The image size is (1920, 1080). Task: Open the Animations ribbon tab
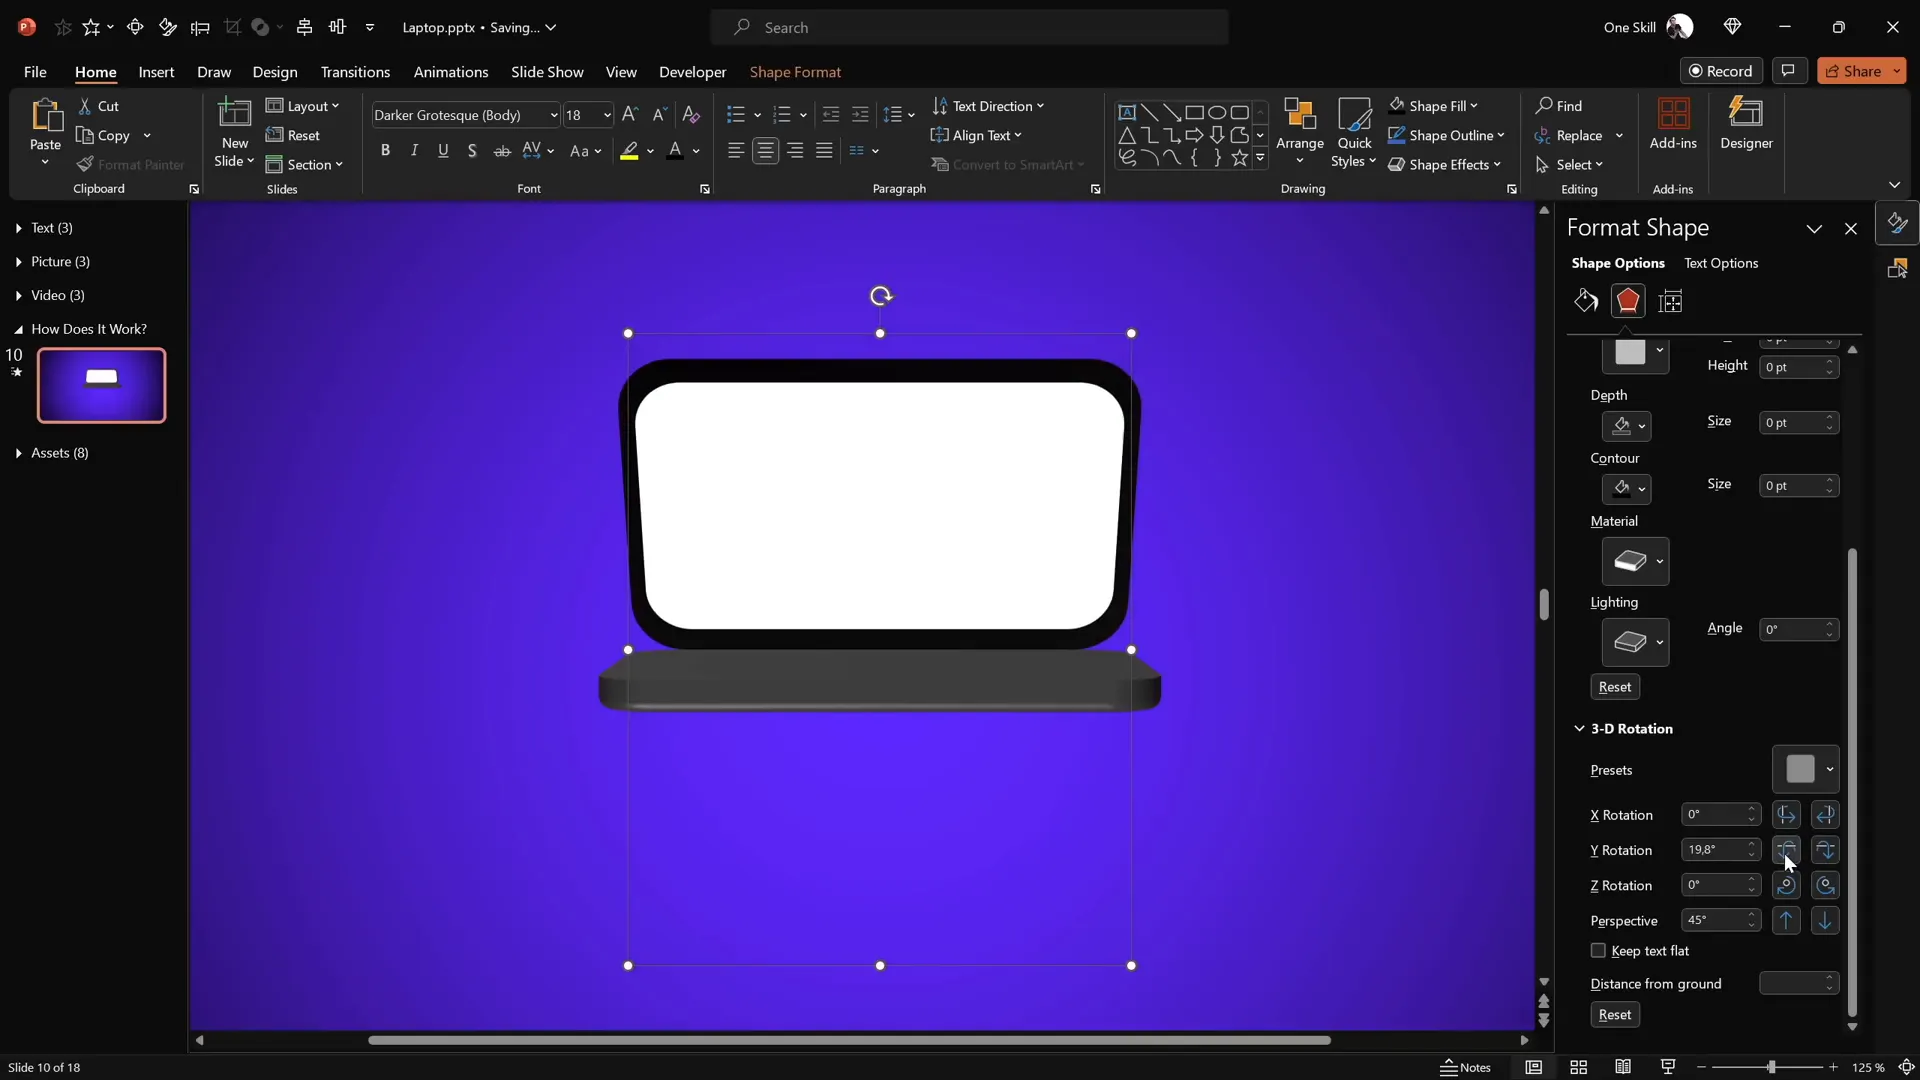point(451,72)
